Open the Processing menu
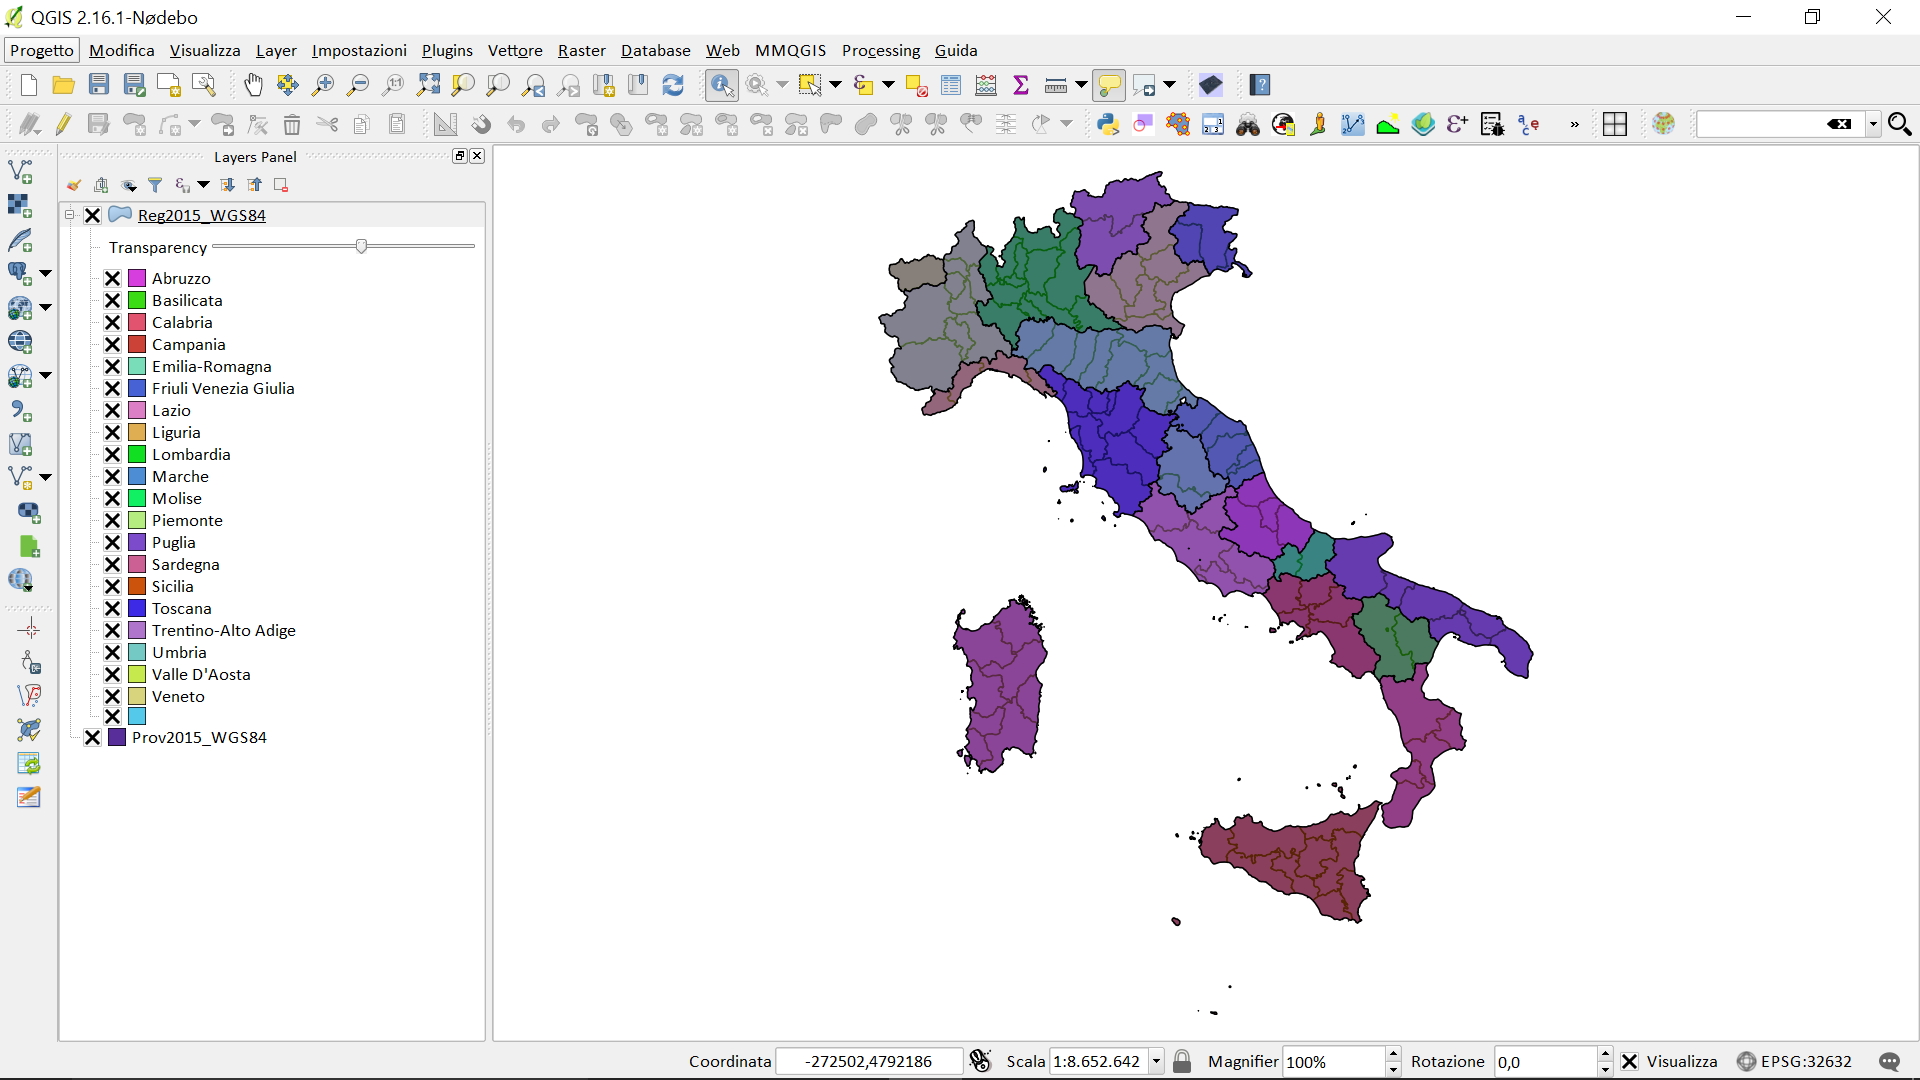 click(x=880, y=51)
